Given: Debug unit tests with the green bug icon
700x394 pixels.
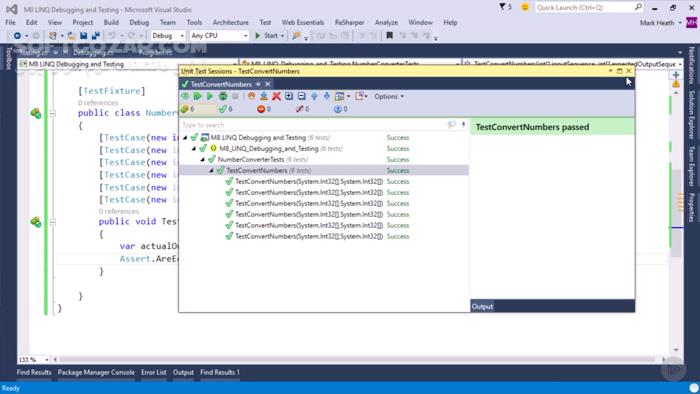Looking at the screenshot, I should [x=223, y=96].
